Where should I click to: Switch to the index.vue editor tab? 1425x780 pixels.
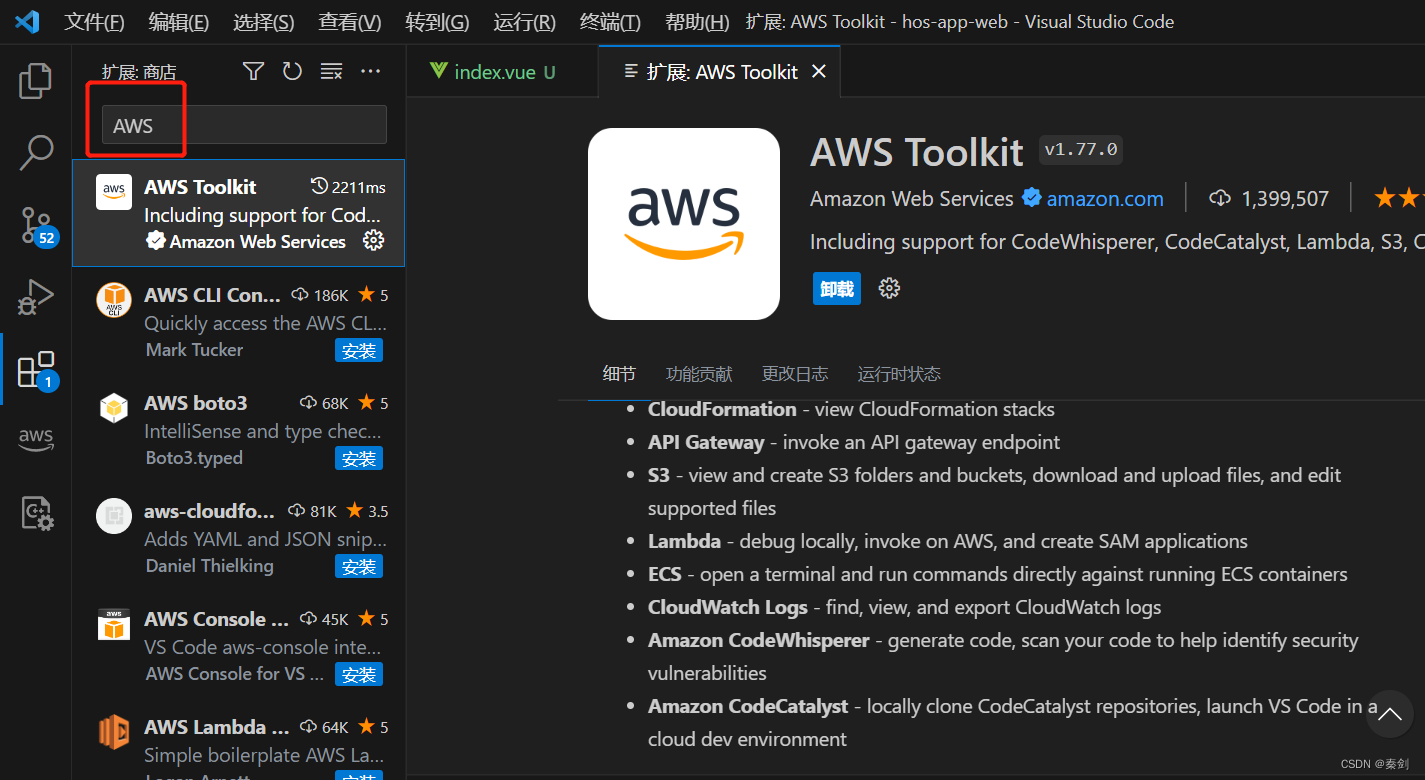[x=501, y=71]
